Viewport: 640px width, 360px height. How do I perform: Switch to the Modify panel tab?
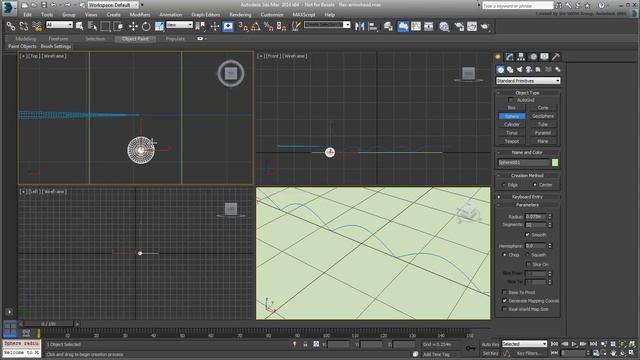point(509,57)
